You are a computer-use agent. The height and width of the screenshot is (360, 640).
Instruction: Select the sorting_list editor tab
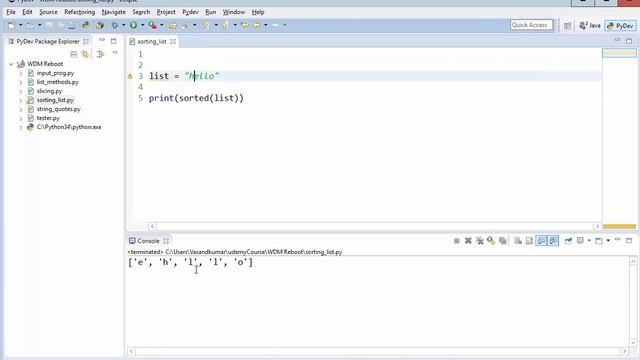[x=151, y=42]
